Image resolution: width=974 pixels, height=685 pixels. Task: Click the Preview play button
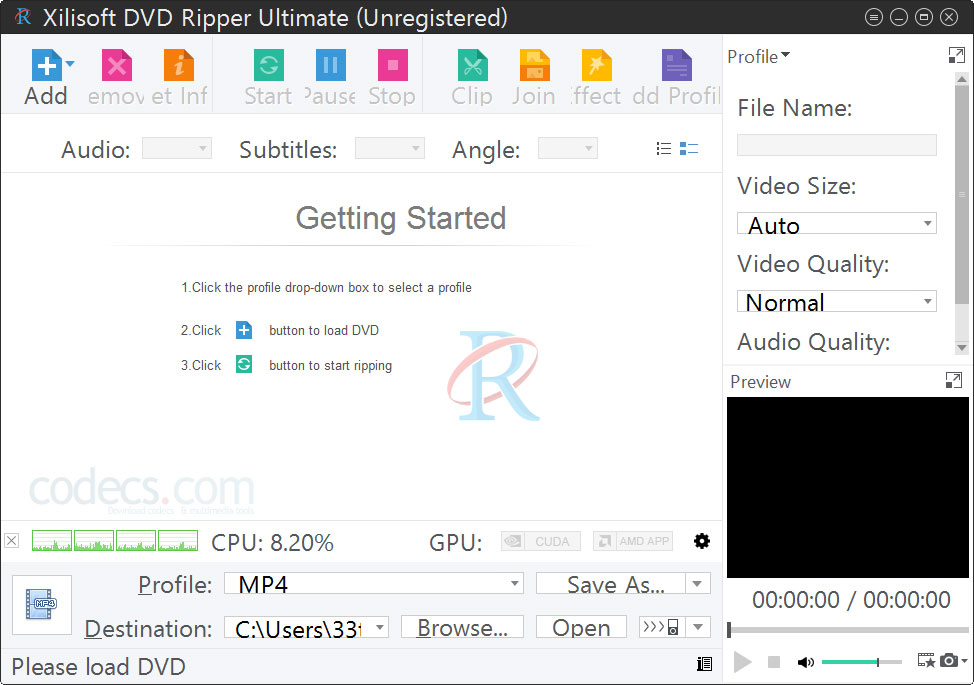click(742, 662)
